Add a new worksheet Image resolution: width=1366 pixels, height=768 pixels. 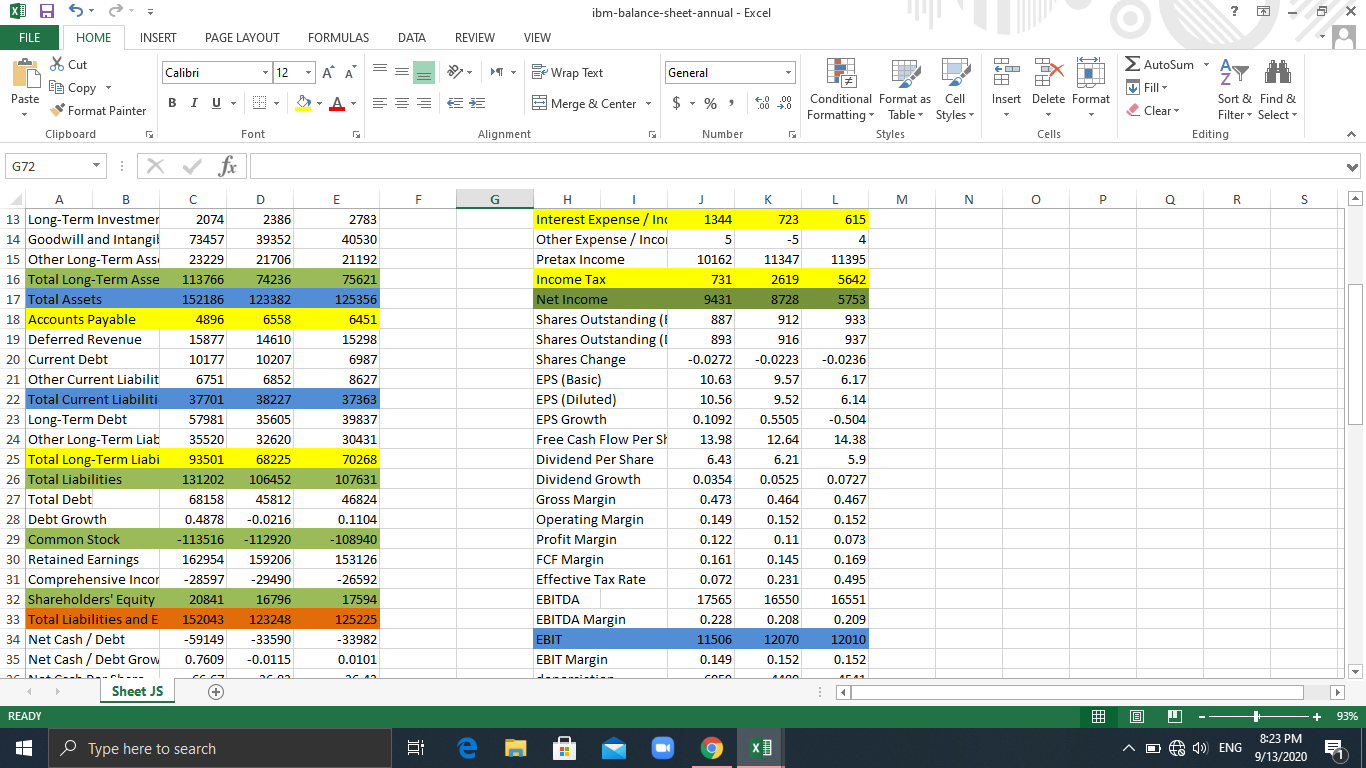pyautogui.click(x=216, y=691)
